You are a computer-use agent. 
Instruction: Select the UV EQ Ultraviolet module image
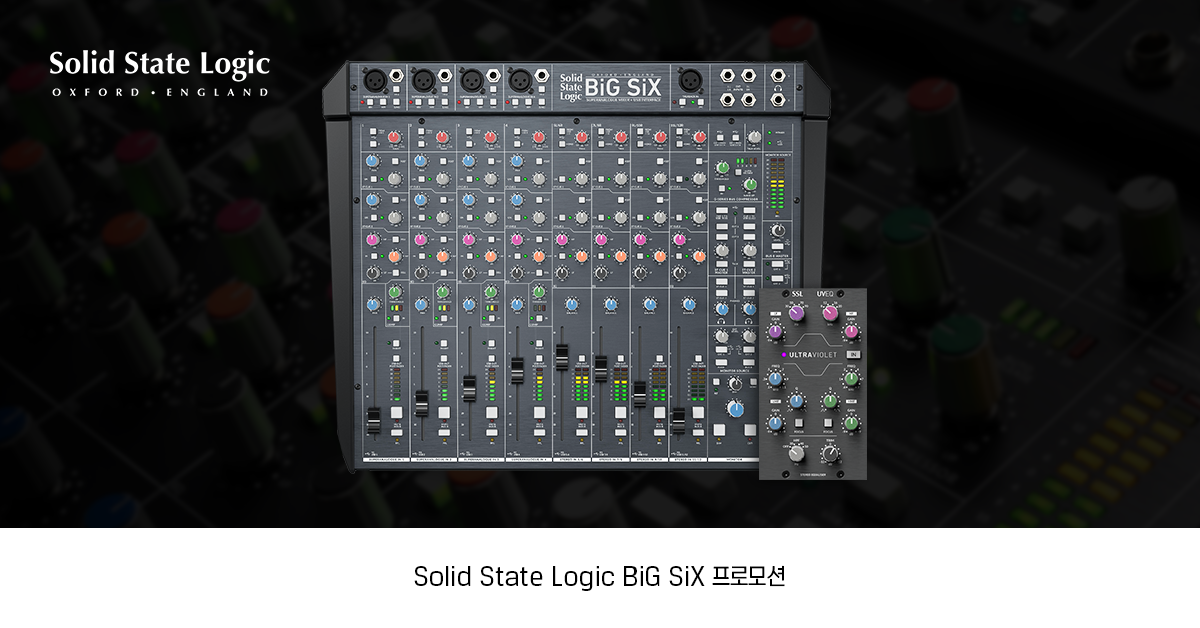(x=813, y=383)
